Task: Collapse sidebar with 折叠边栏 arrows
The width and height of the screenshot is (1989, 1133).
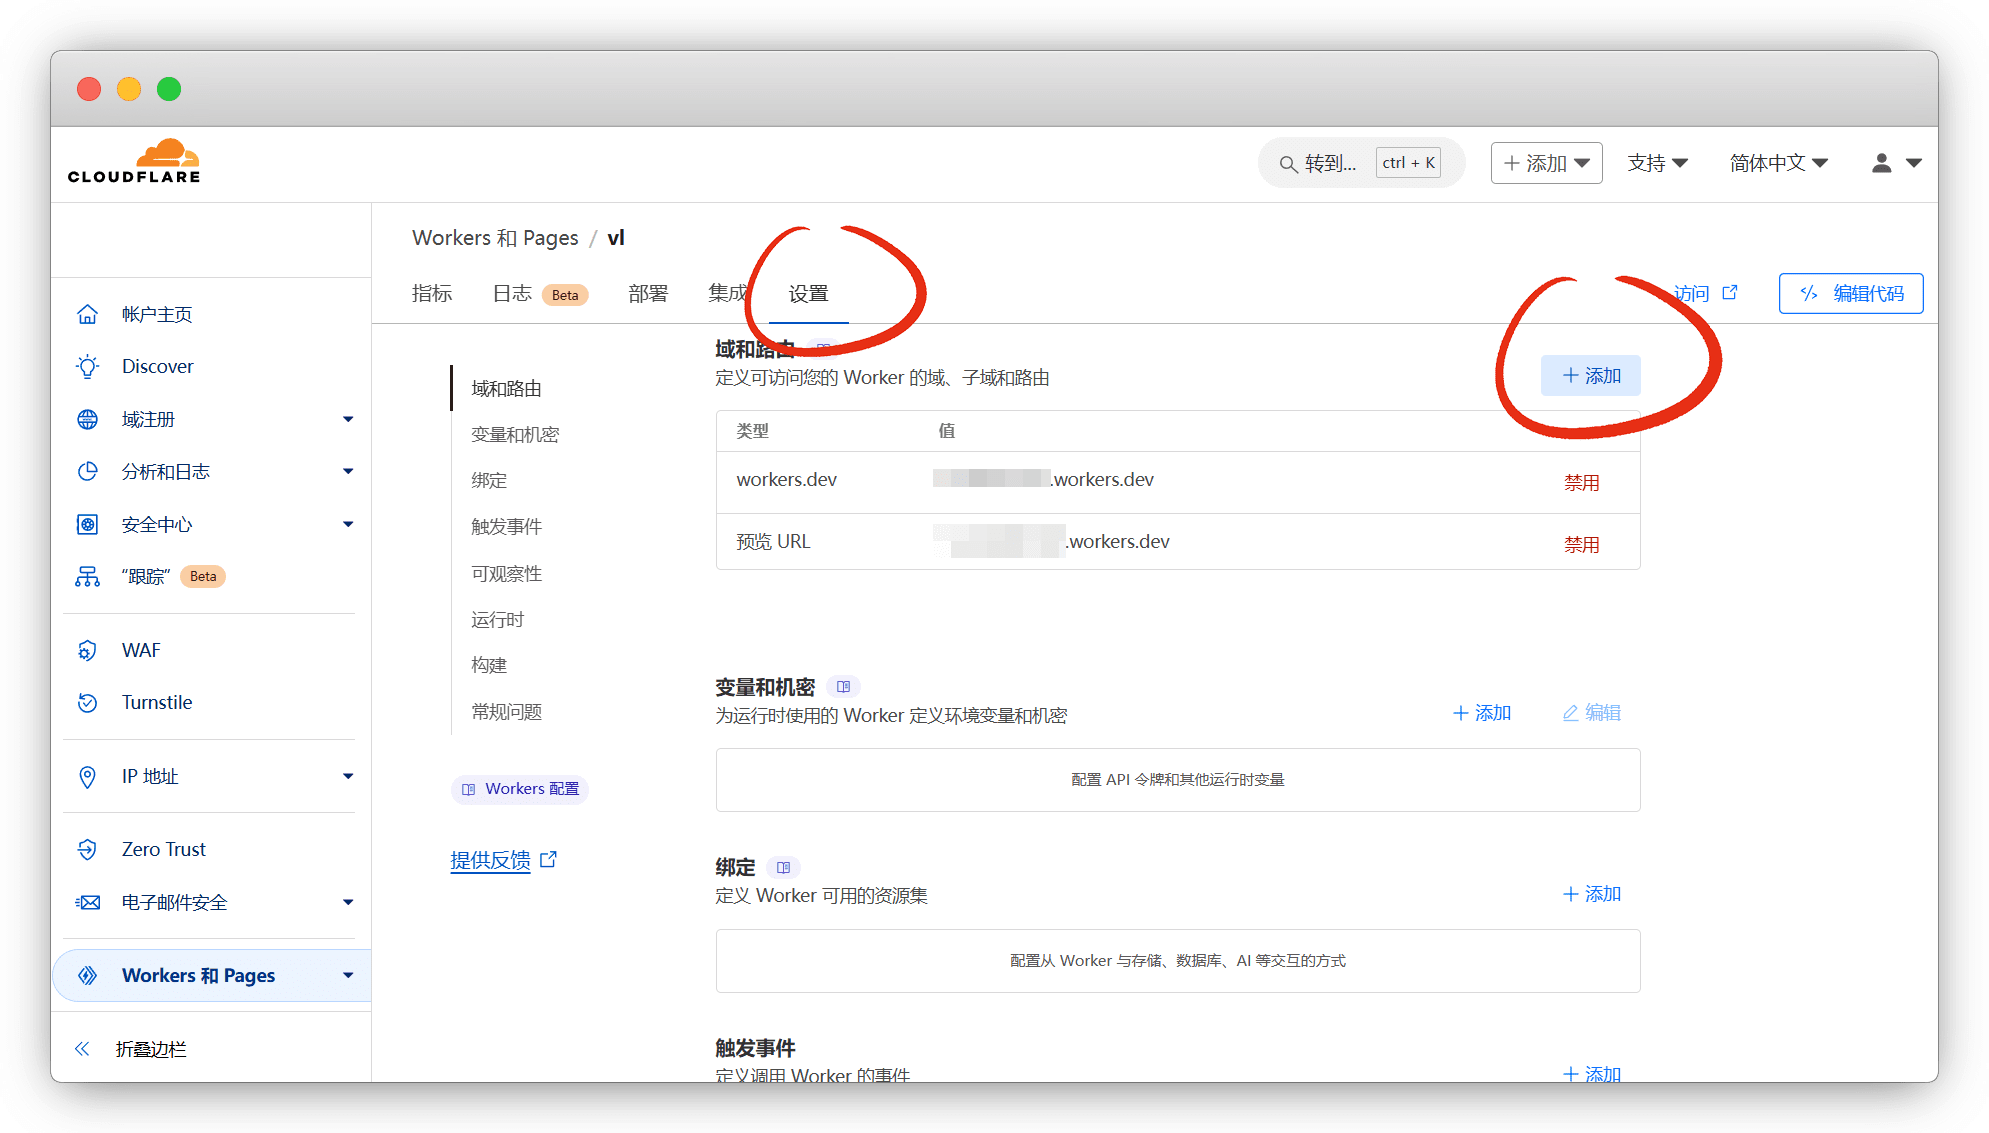Action: click(x=83, y=1049)
